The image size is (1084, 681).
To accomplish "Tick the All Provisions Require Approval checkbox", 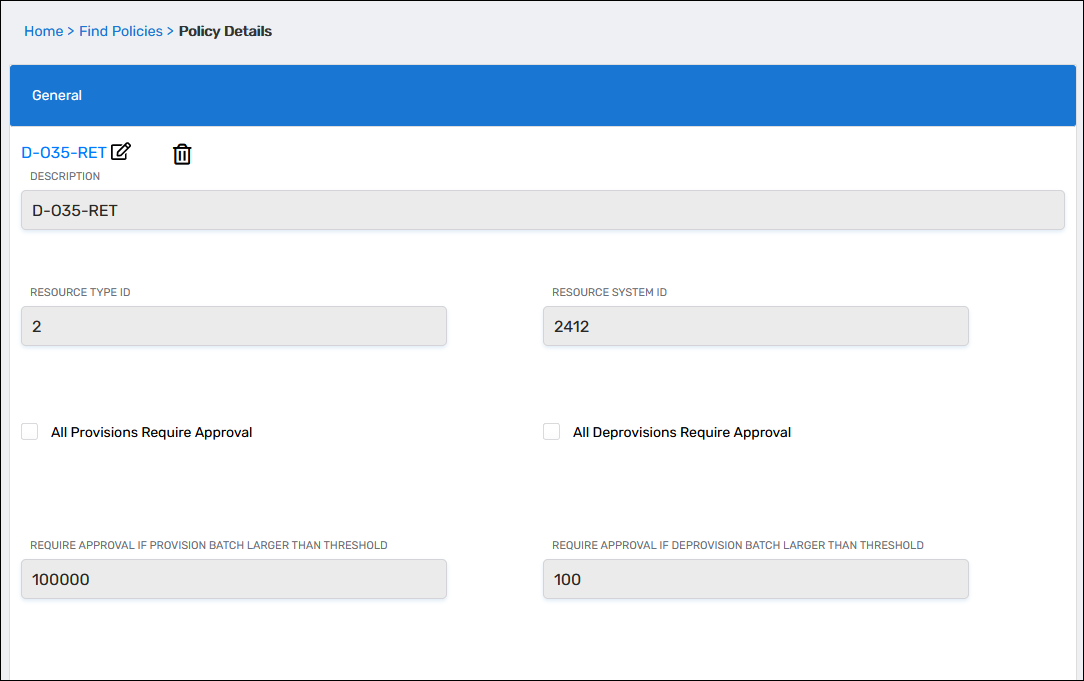I will (x=30, y=432).
